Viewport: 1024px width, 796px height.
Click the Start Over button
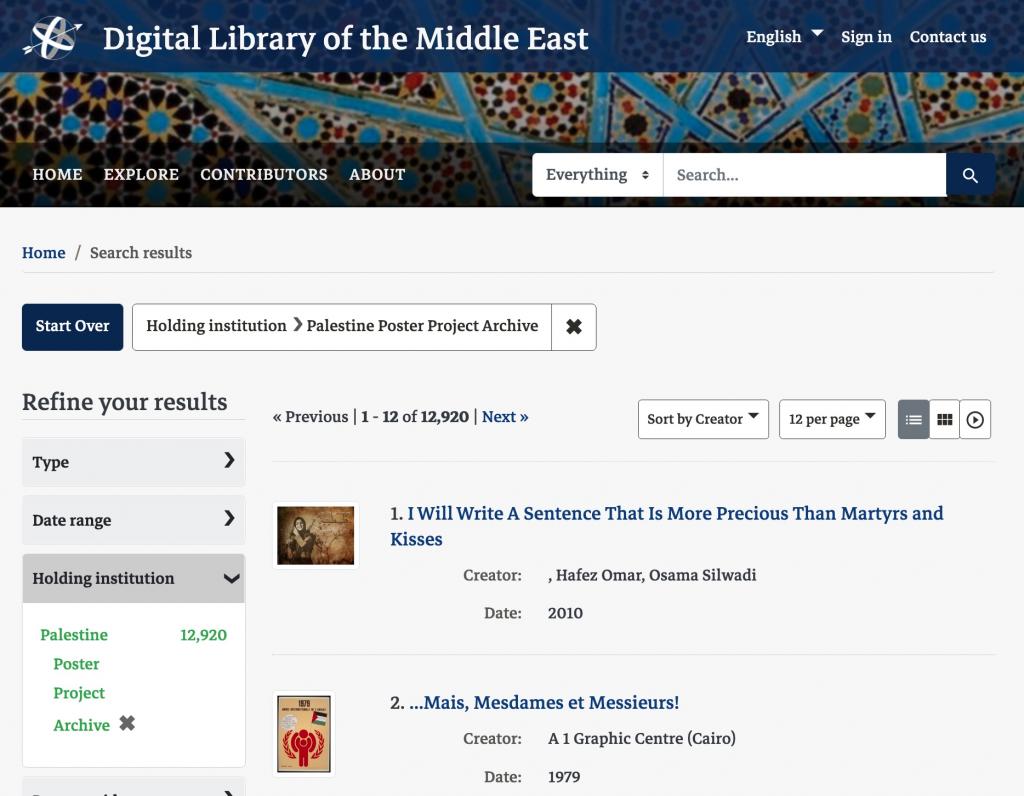tap(72, 326)
